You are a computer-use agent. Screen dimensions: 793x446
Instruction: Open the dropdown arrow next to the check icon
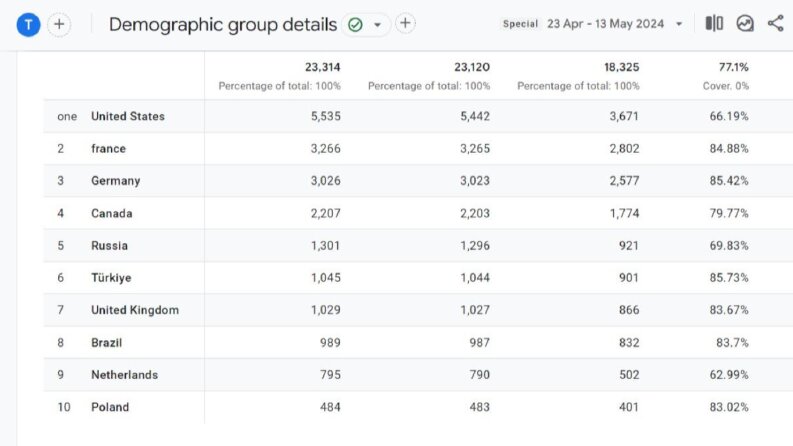[377, 24]
